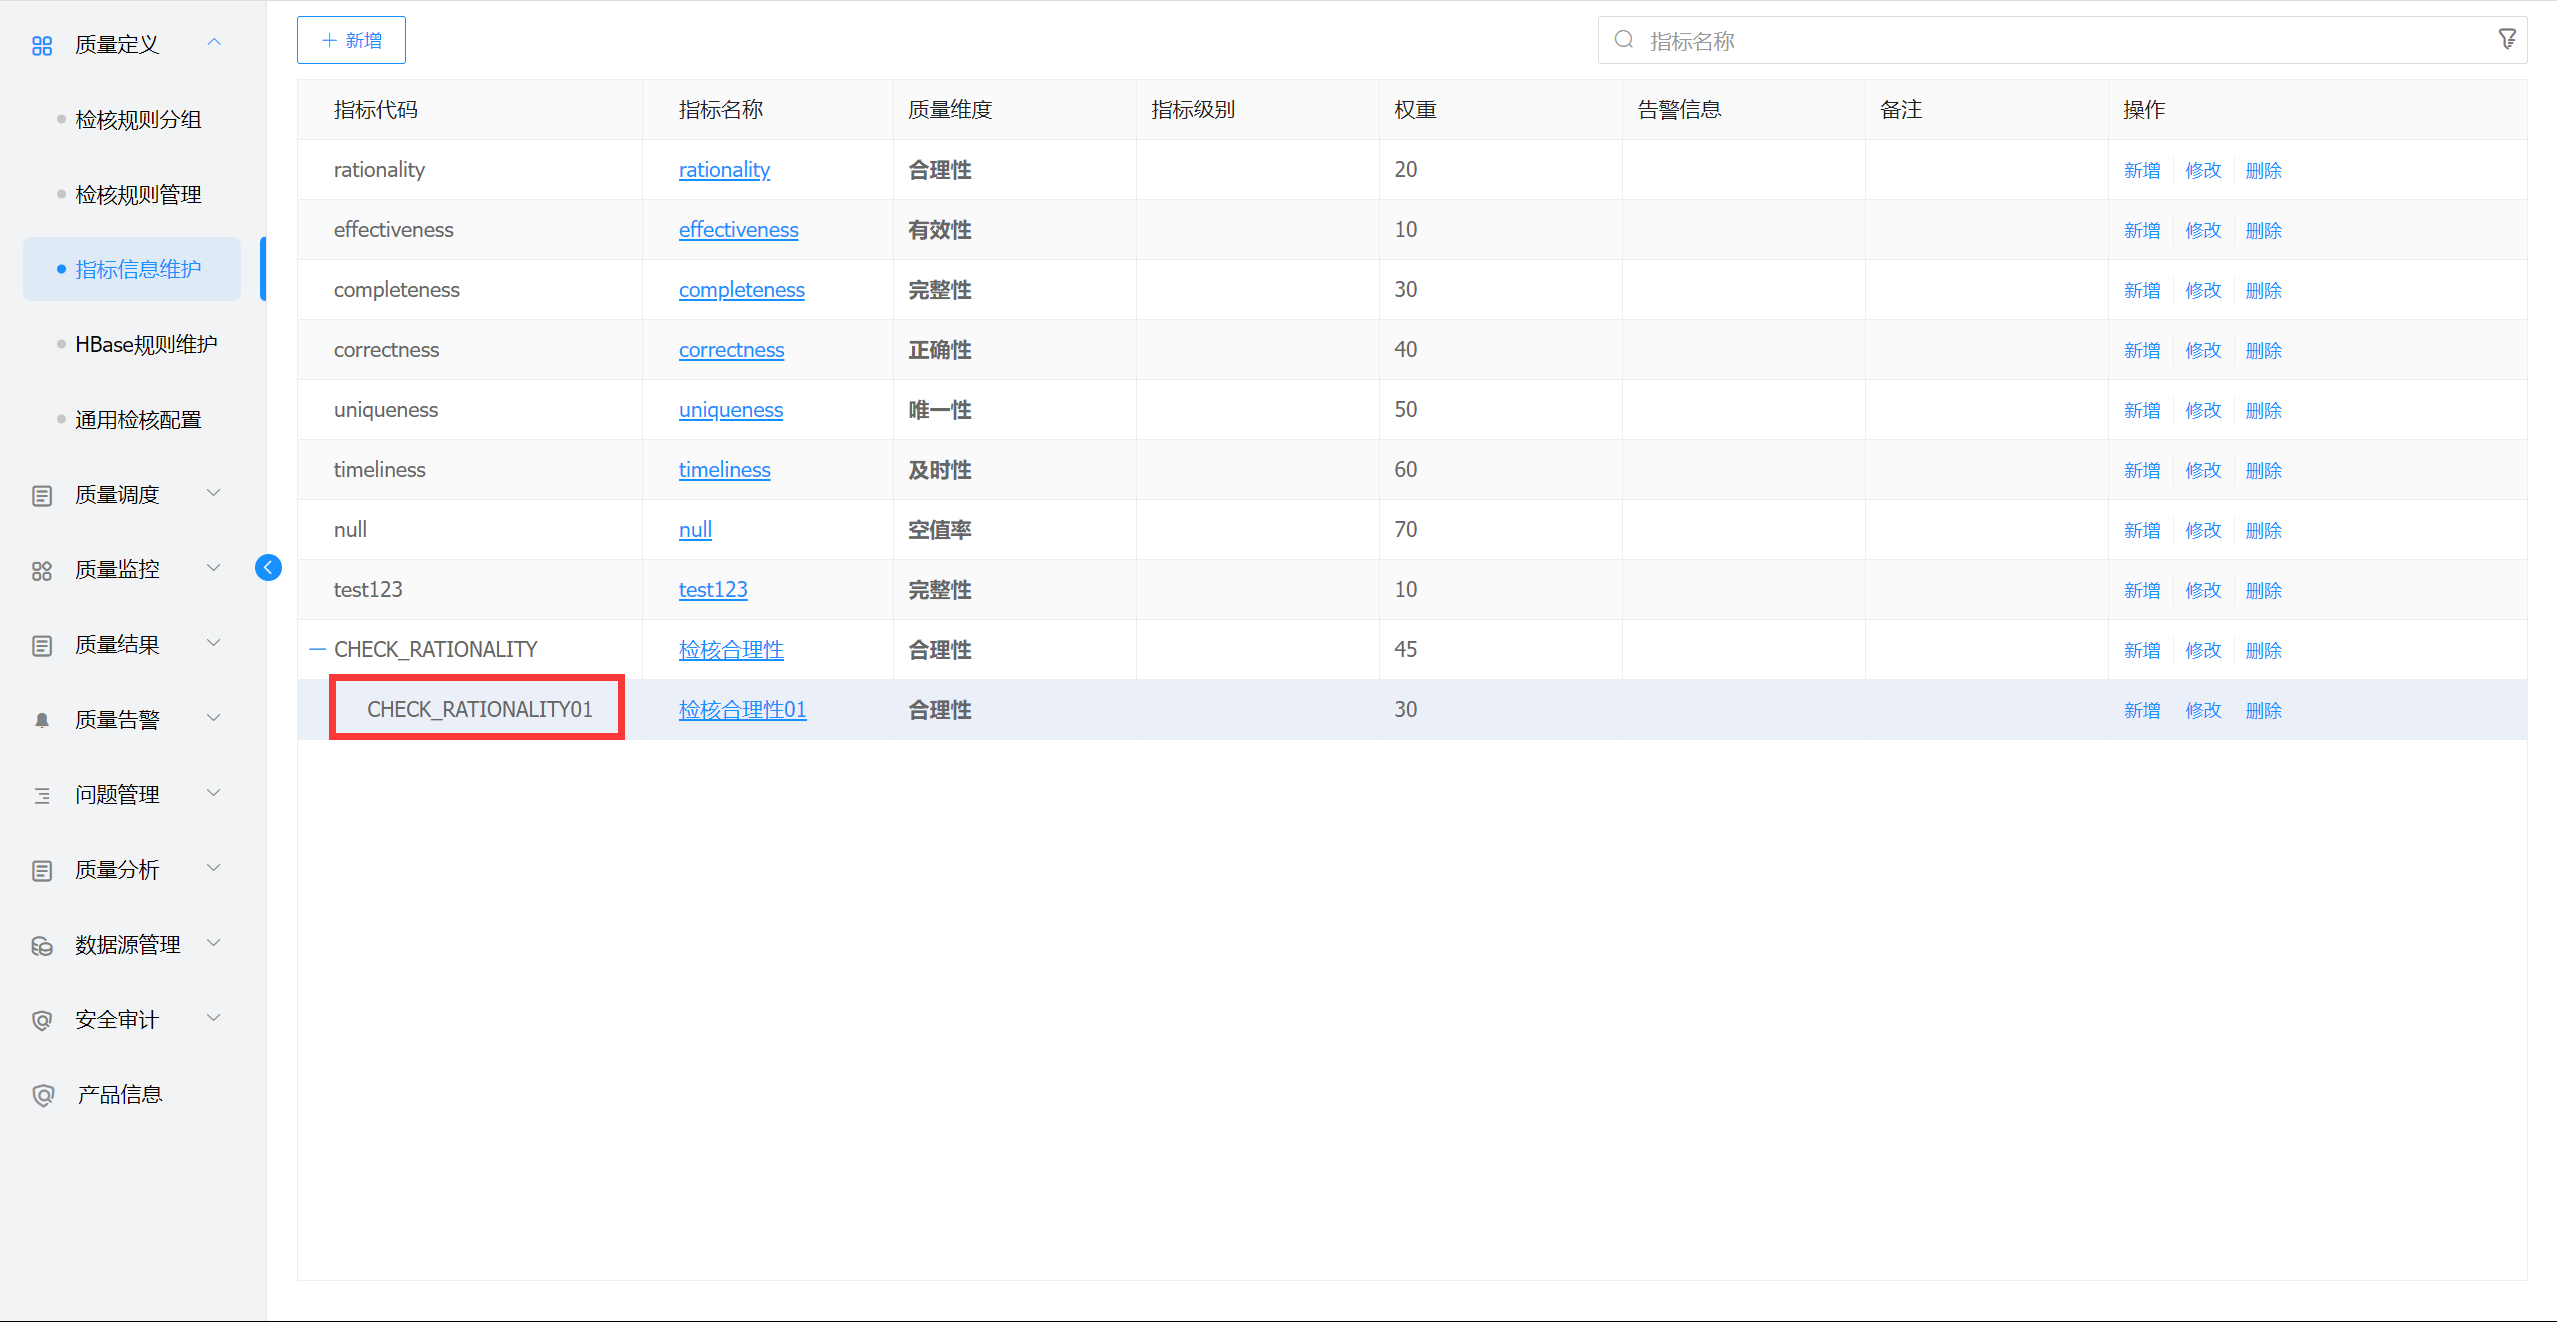Collapse the 质量定义 menu chevron
The image size is (2557, 1322).
coord(213,42)
